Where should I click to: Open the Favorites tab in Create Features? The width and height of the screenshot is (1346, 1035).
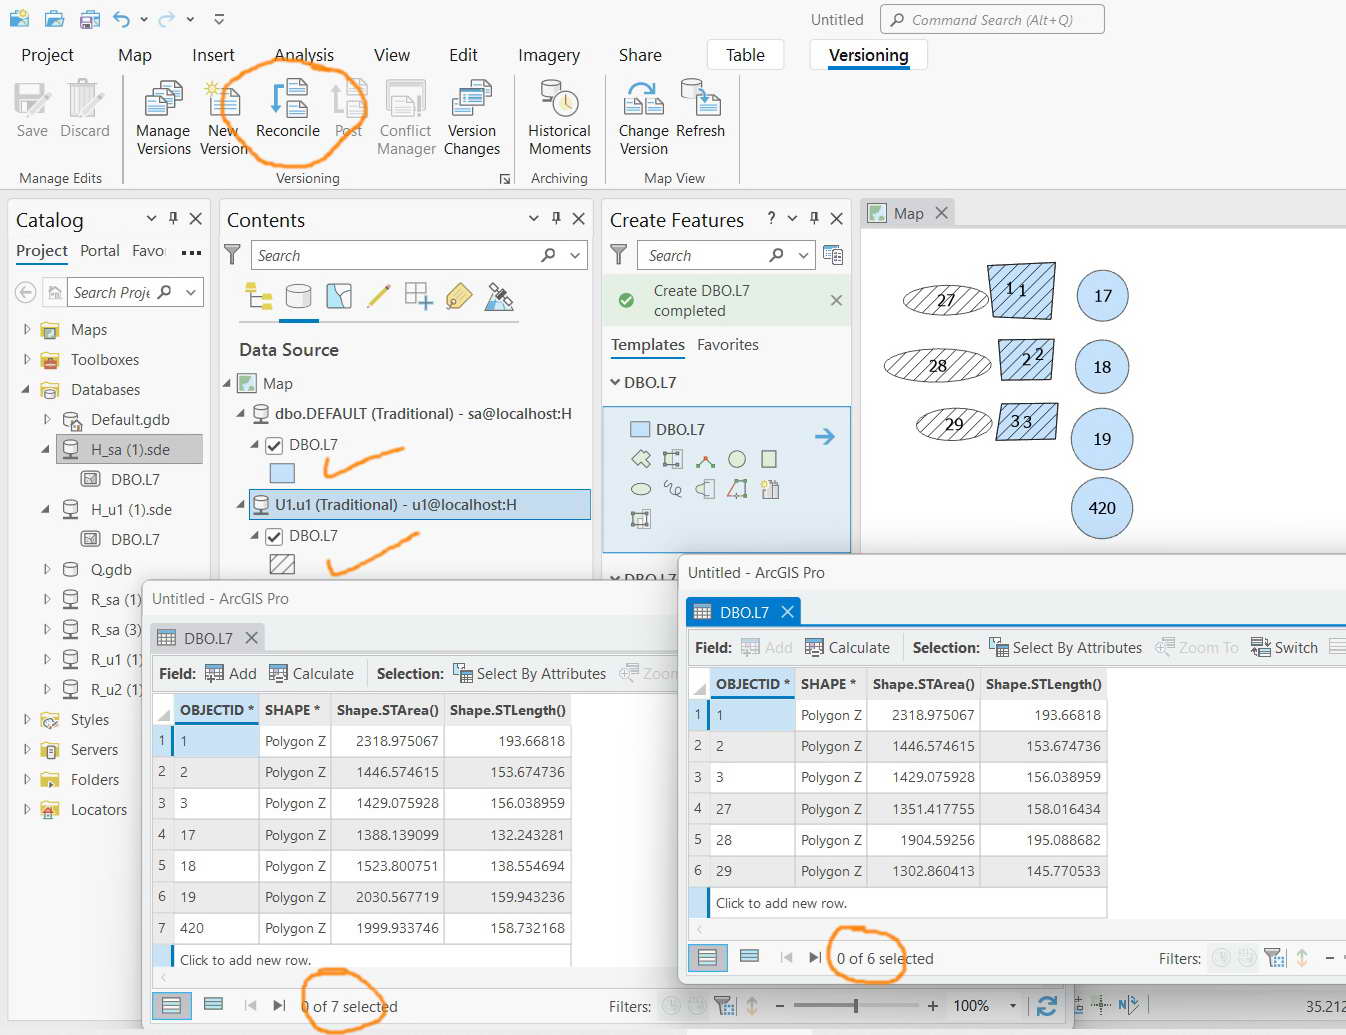(727, 344)
